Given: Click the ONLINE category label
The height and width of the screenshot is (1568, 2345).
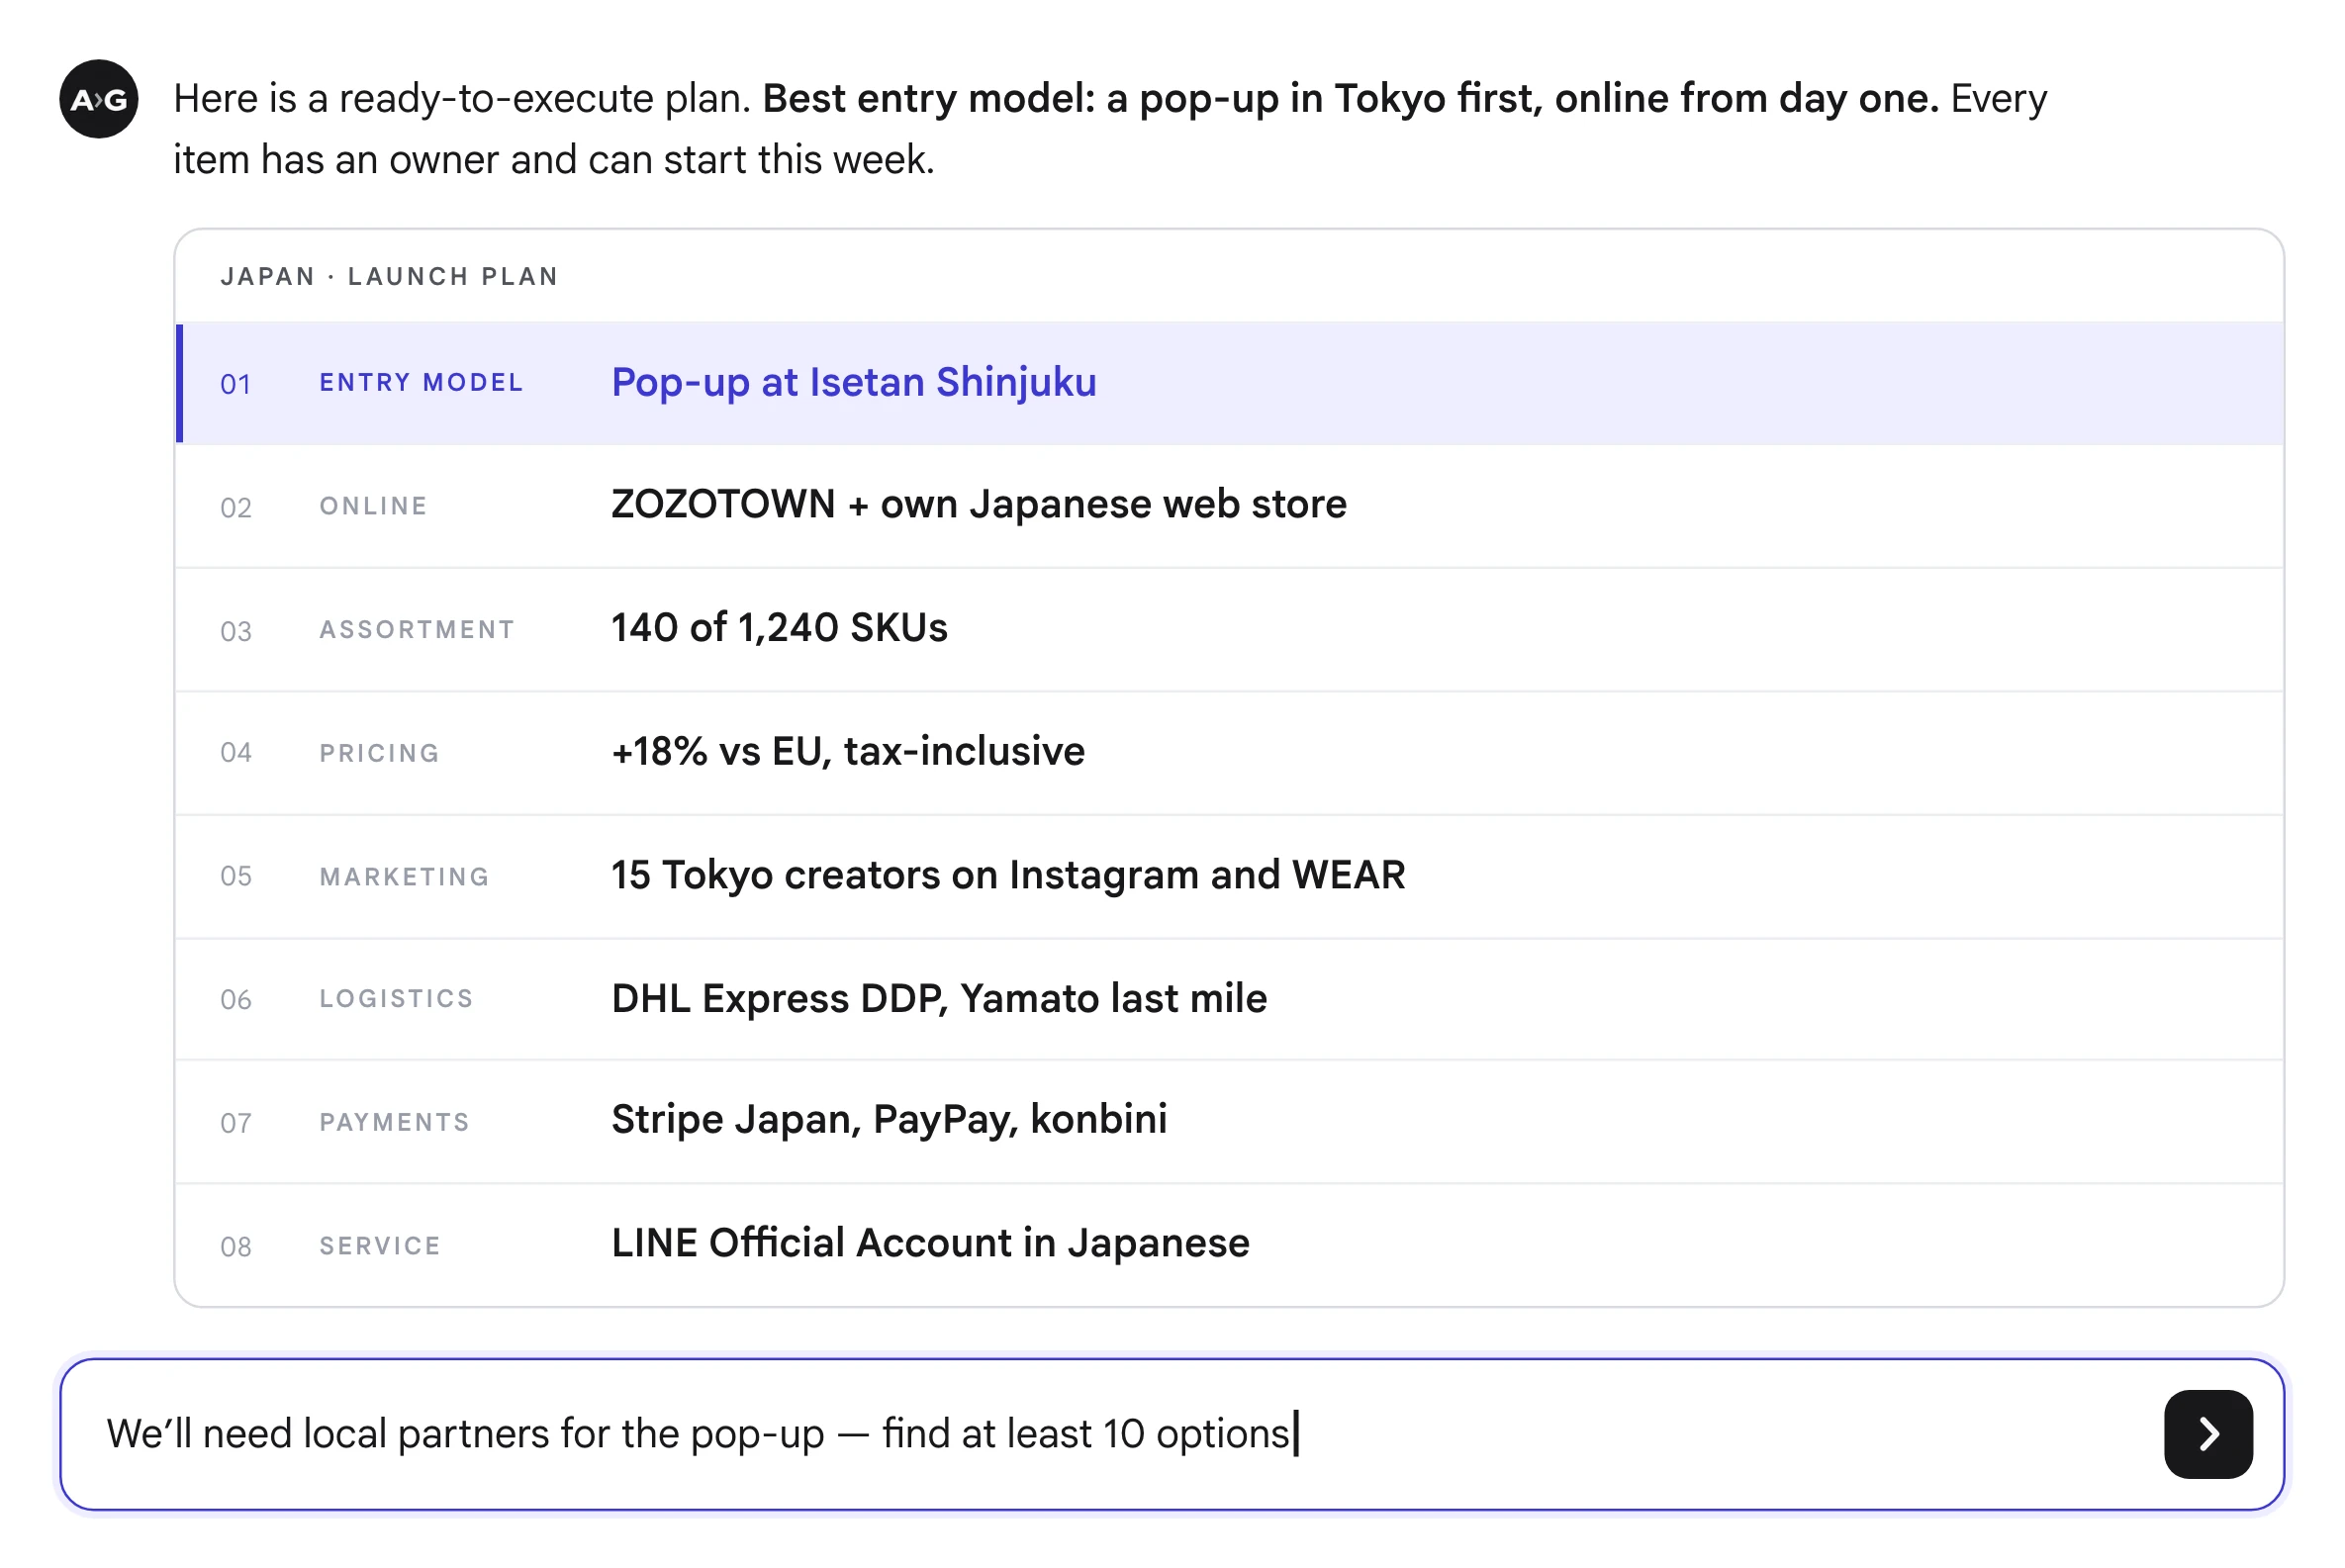Looking at the screenshot, I should [373, 506].
